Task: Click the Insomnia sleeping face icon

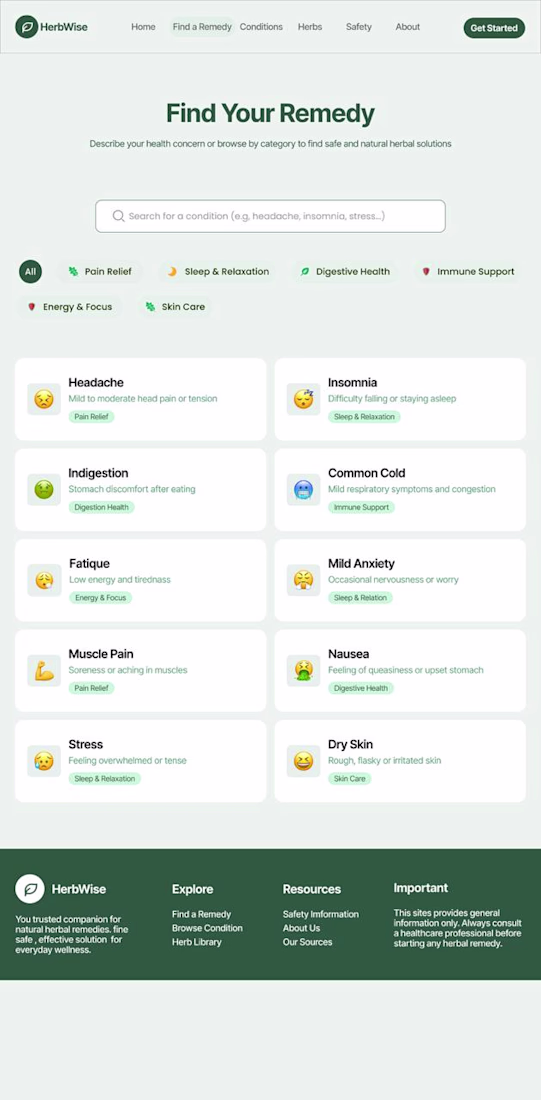Action: pyautogui.click(x=304, y=399)
